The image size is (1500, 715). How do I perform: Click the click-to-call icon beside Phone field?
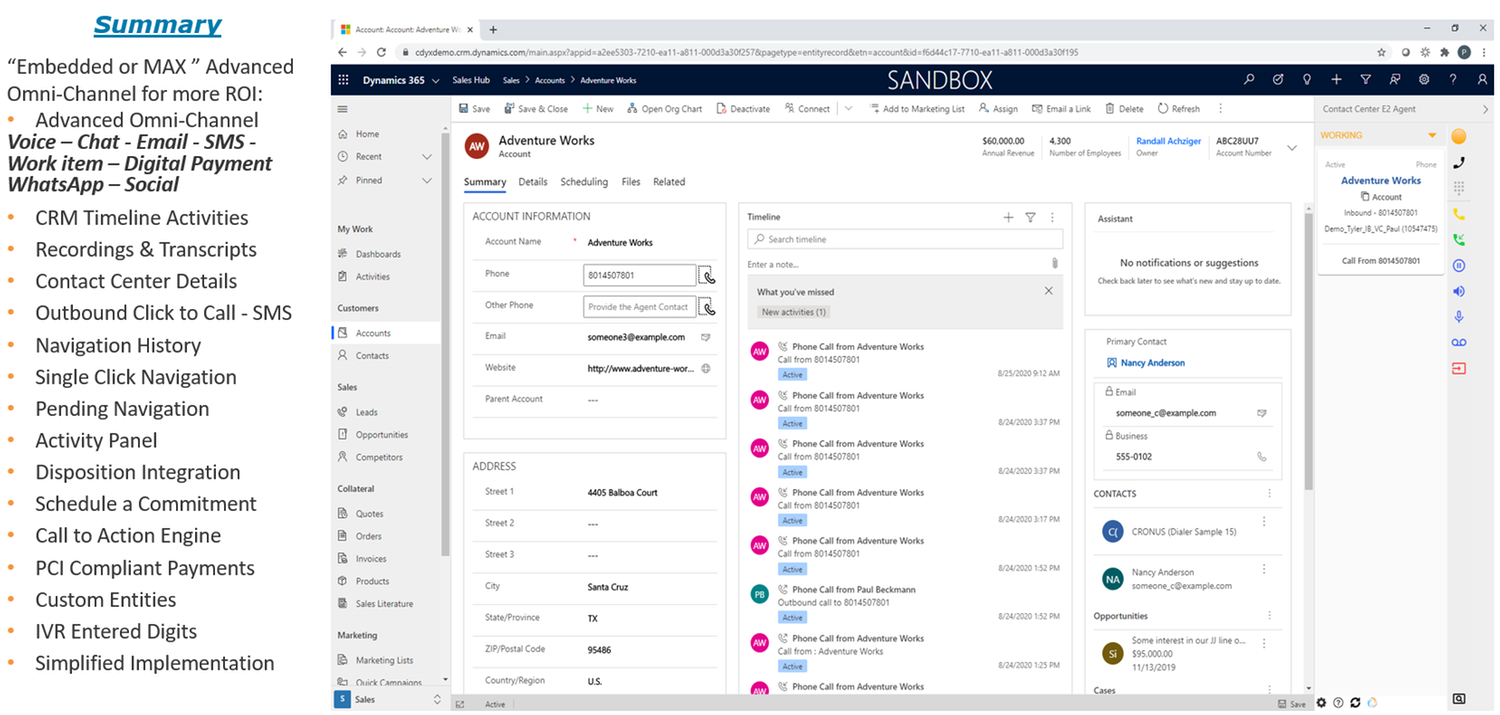[x=706, y=276]
